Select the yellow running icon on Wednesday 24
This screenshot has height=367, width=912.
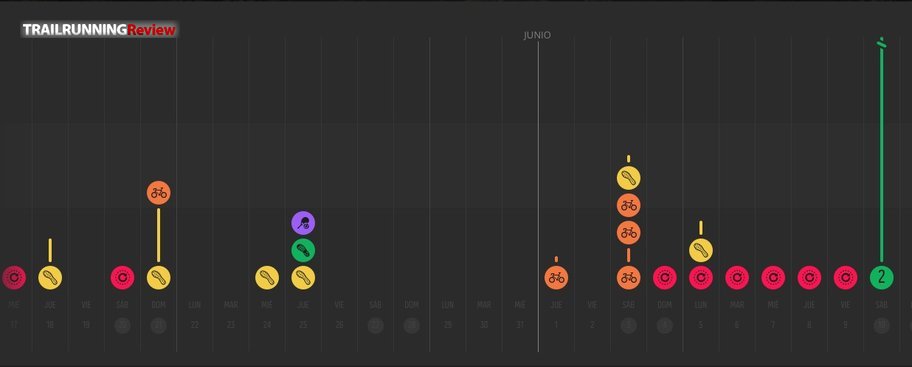[267, 277]
